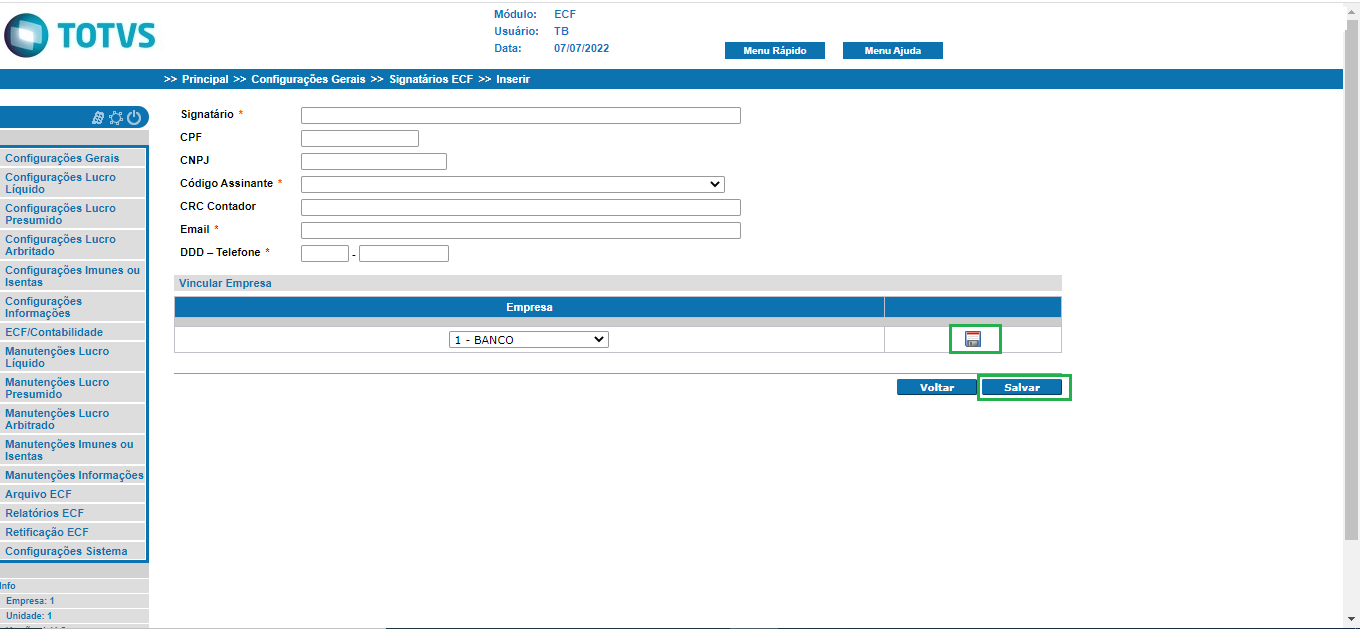Open the Empresa '1 - BANCO' dropdown
1366x629 pixels.
pyautogui.click(x=529, y=340)
